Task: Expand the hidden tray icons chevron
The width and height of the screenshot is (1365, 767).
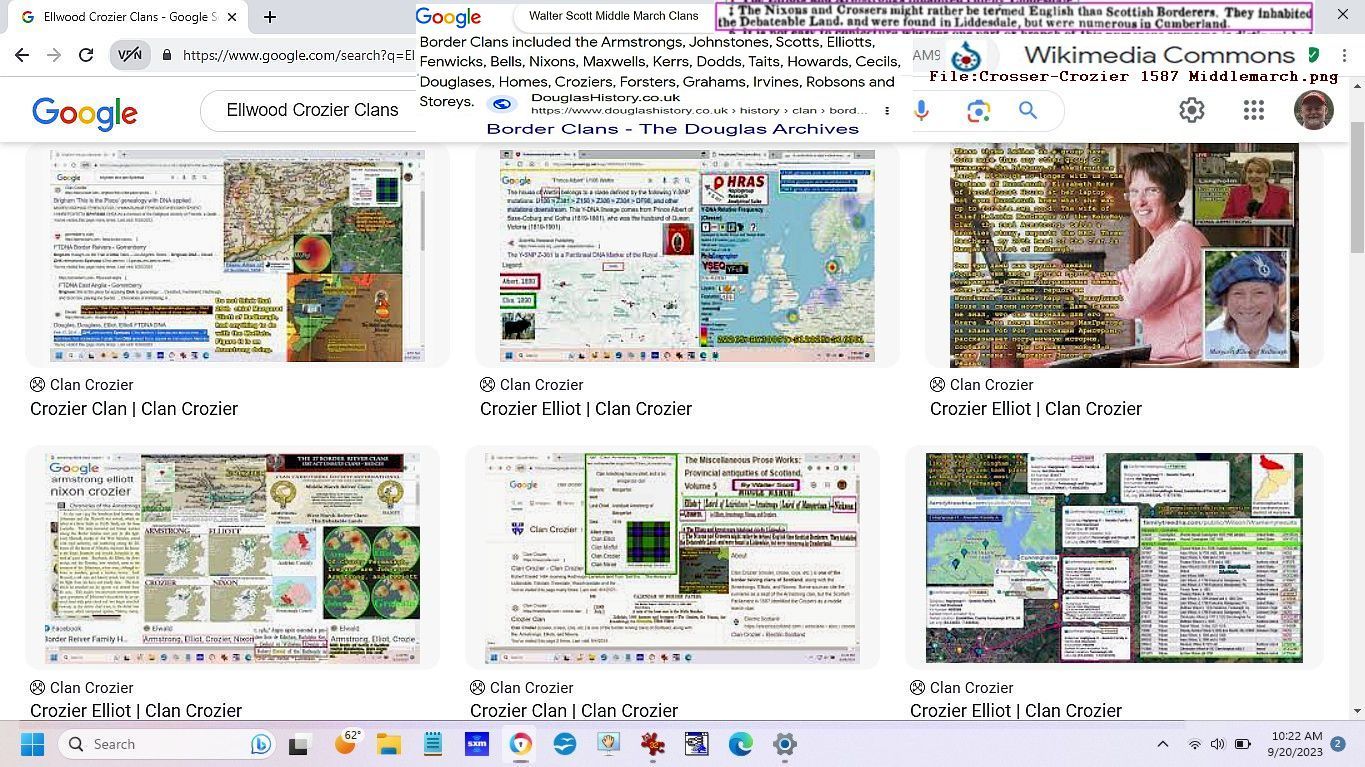Action: pyautogui.click(x=1162, y=744)
